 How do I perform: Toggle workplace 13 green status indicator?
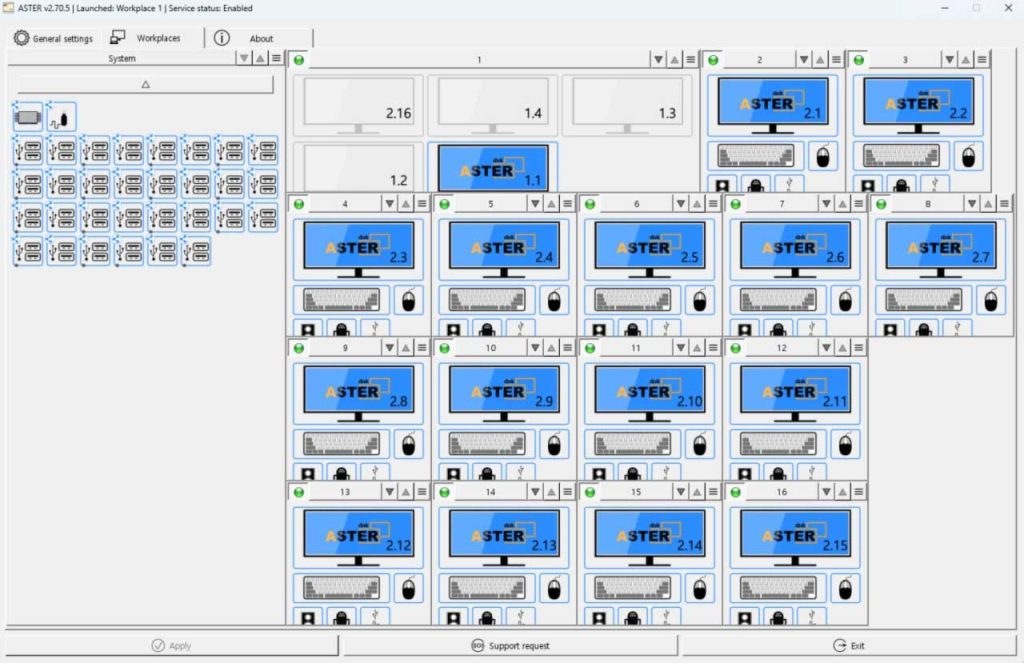point(299,493)
